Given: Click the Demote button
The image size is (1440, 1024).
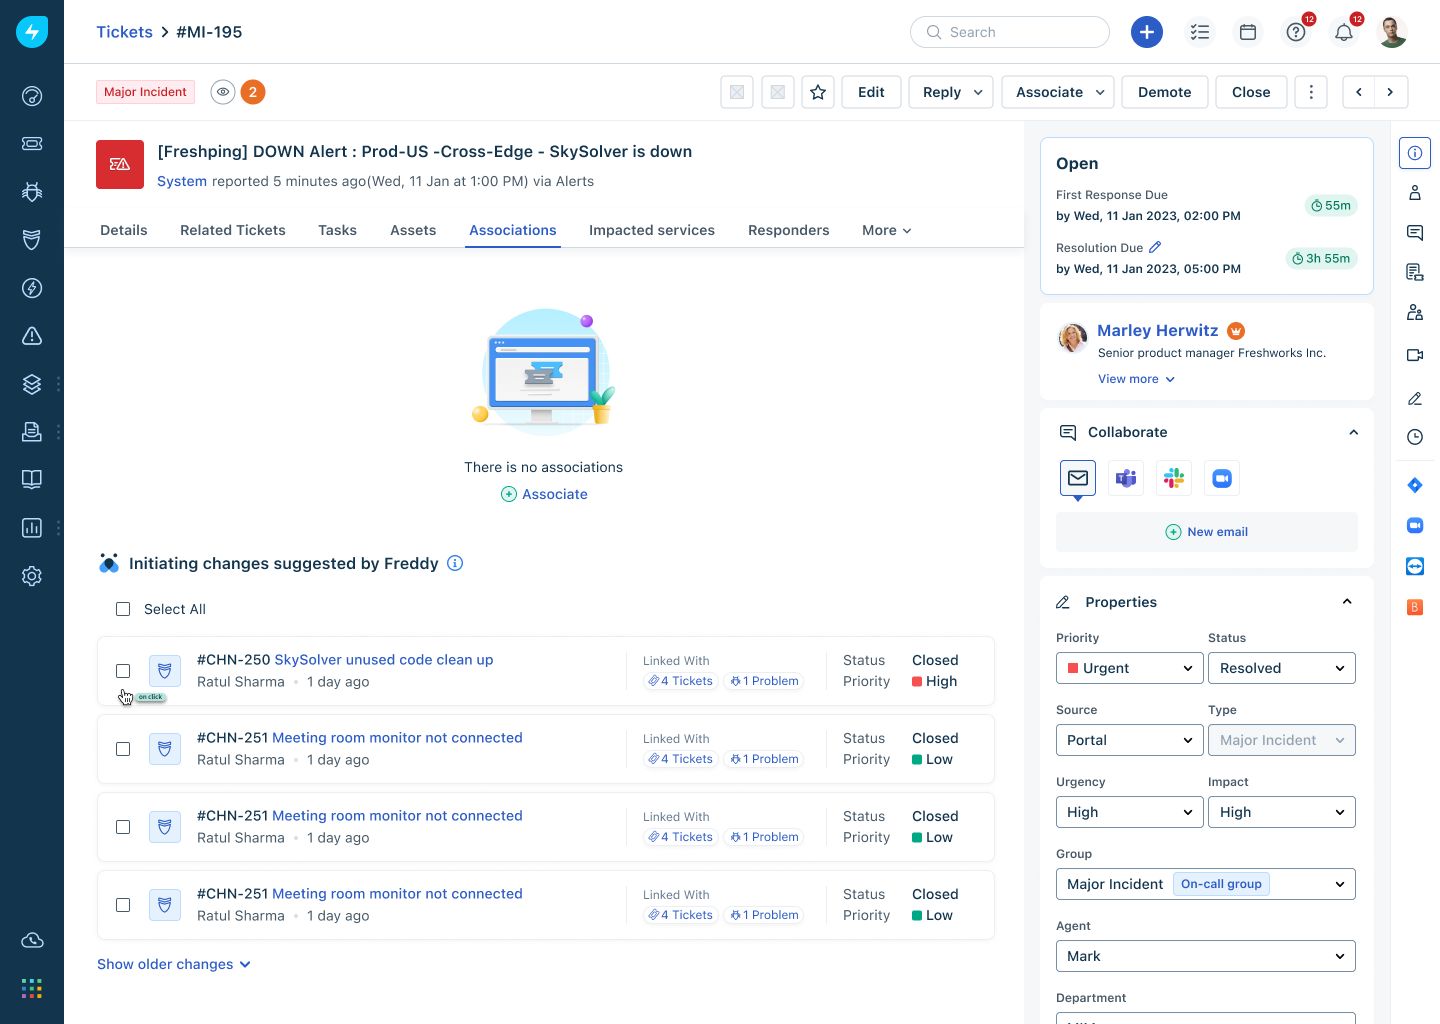Looking at the screenshot, I should click(x=1164, y=92).
